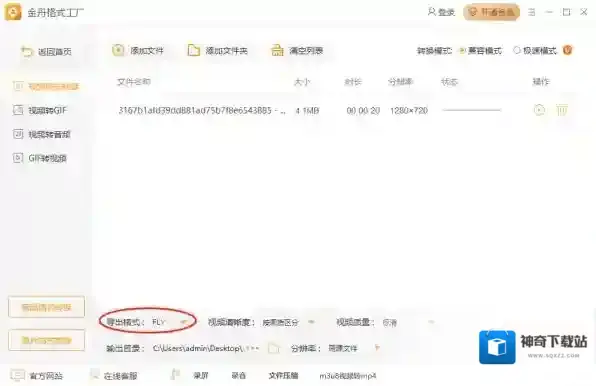Click the 录音 audio recording shortcut
Image resolution: width=596 pixels, height=386 pixels.
point(238,376)
